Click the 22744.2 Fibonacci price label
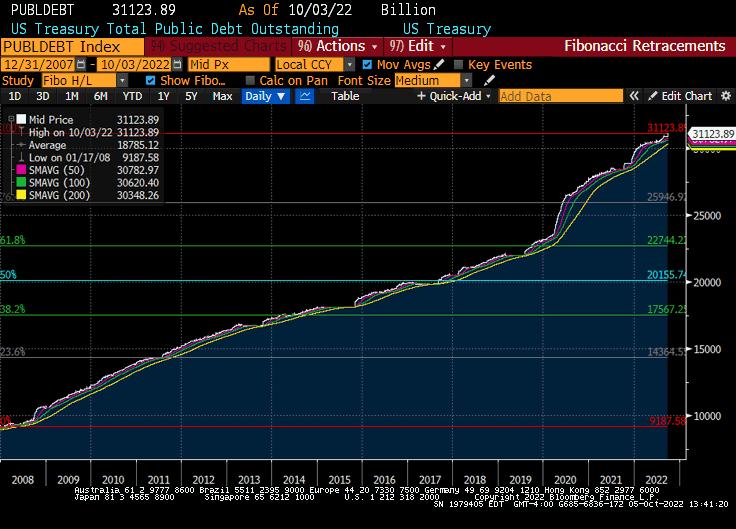 [667, 240]
